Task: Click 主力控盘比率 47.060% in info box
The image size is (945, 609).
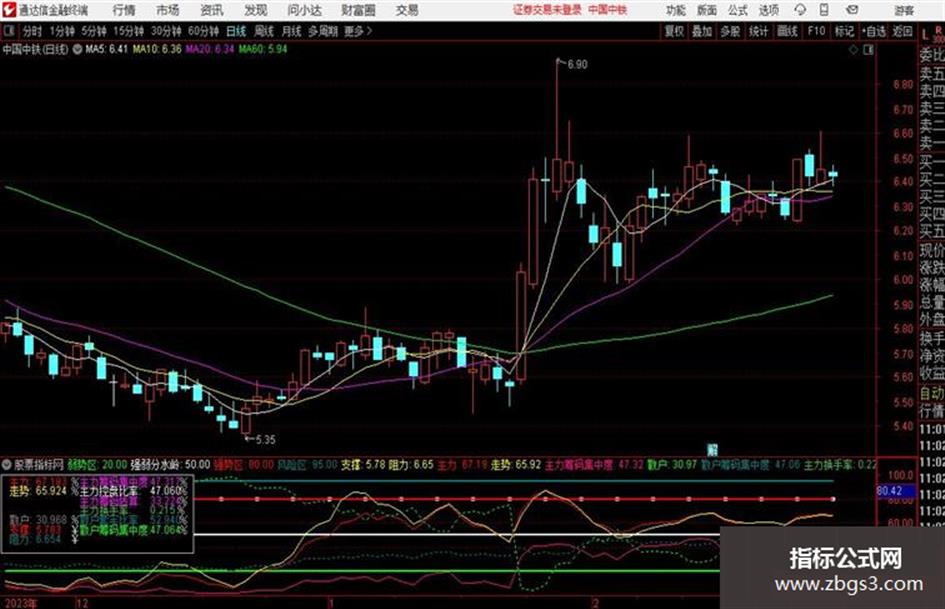Action: [x=134, y=491]
